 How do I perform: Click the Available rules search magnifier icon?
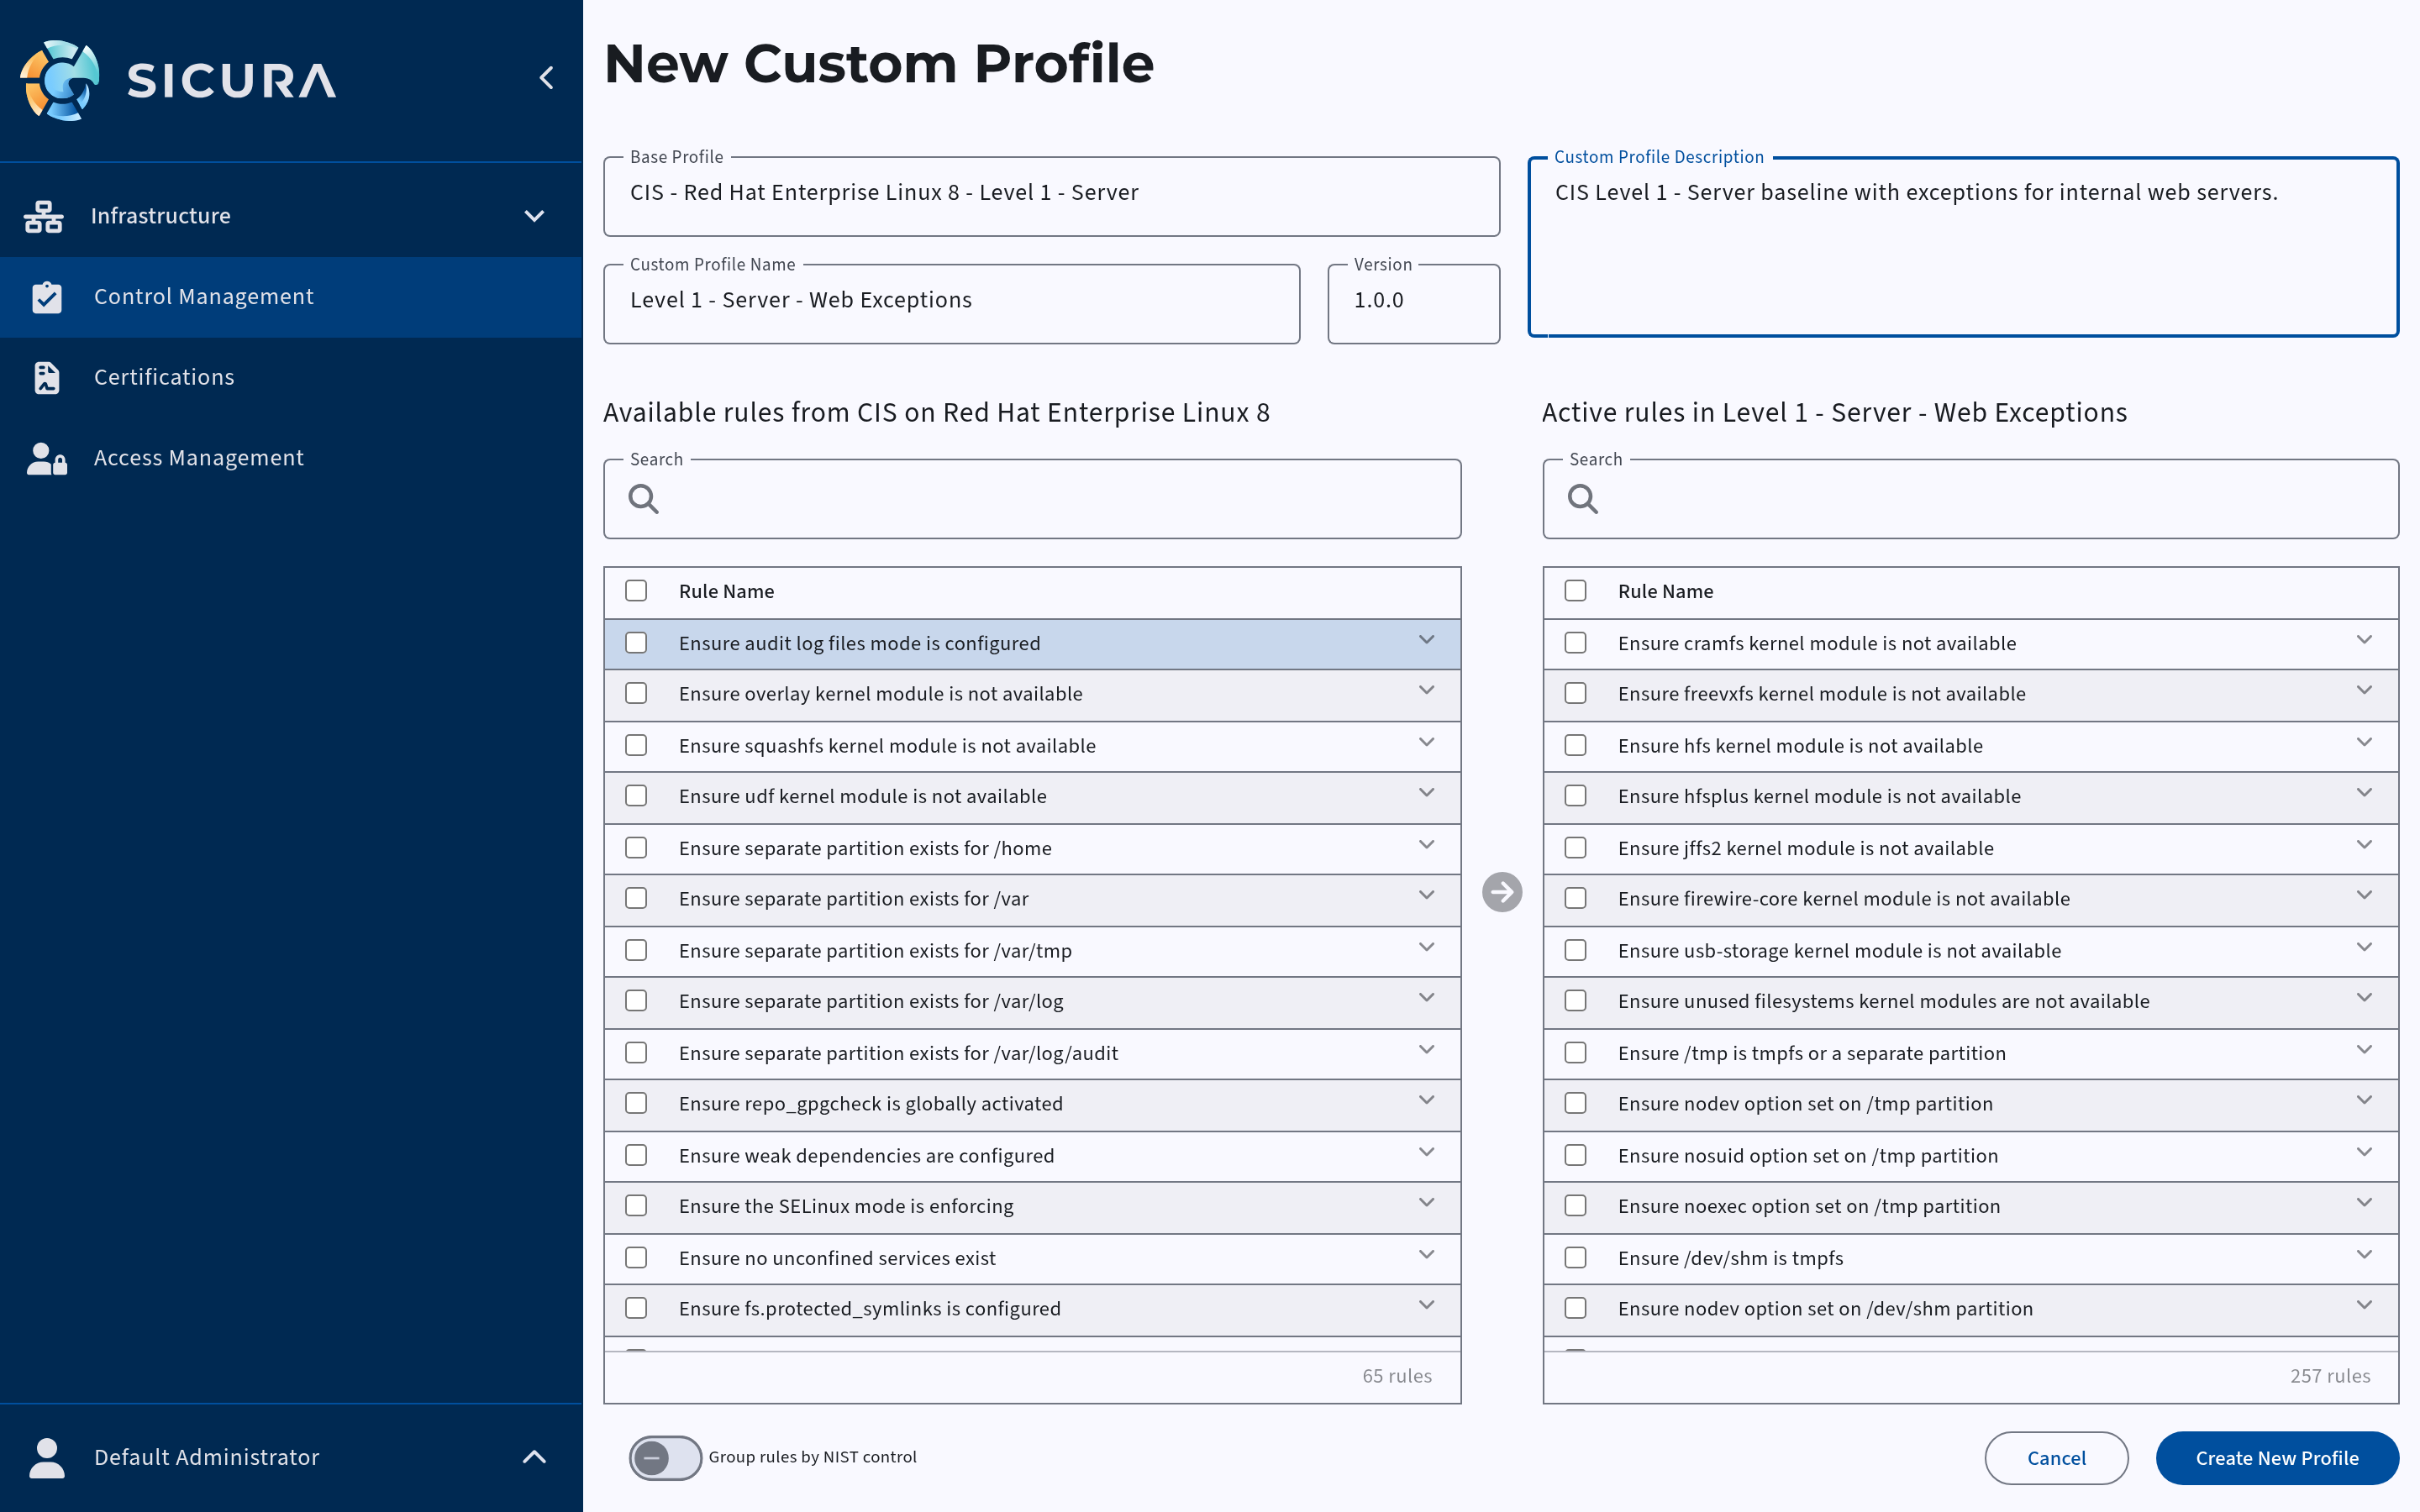(x=643, y=498)
